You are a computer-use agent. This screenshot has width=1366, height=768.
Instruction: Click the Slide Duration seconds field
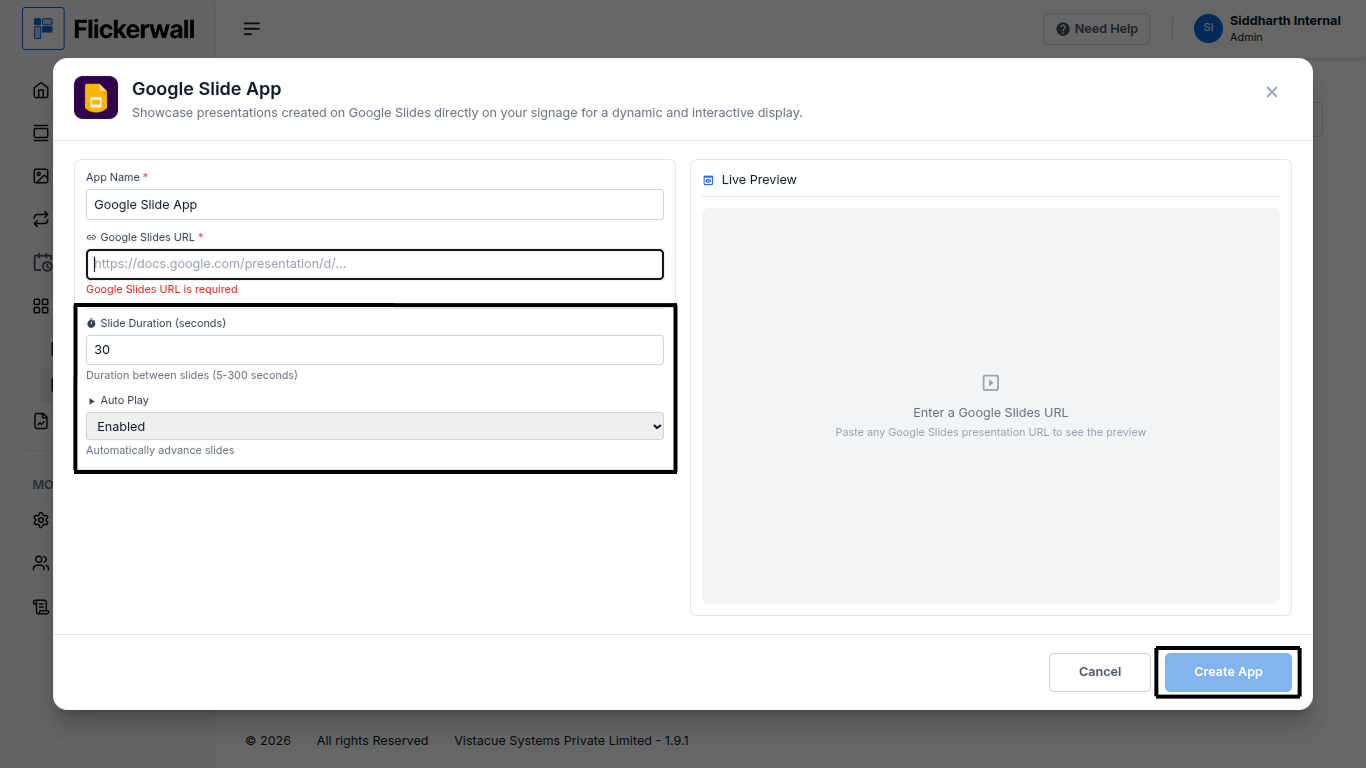tap(375, 350)
